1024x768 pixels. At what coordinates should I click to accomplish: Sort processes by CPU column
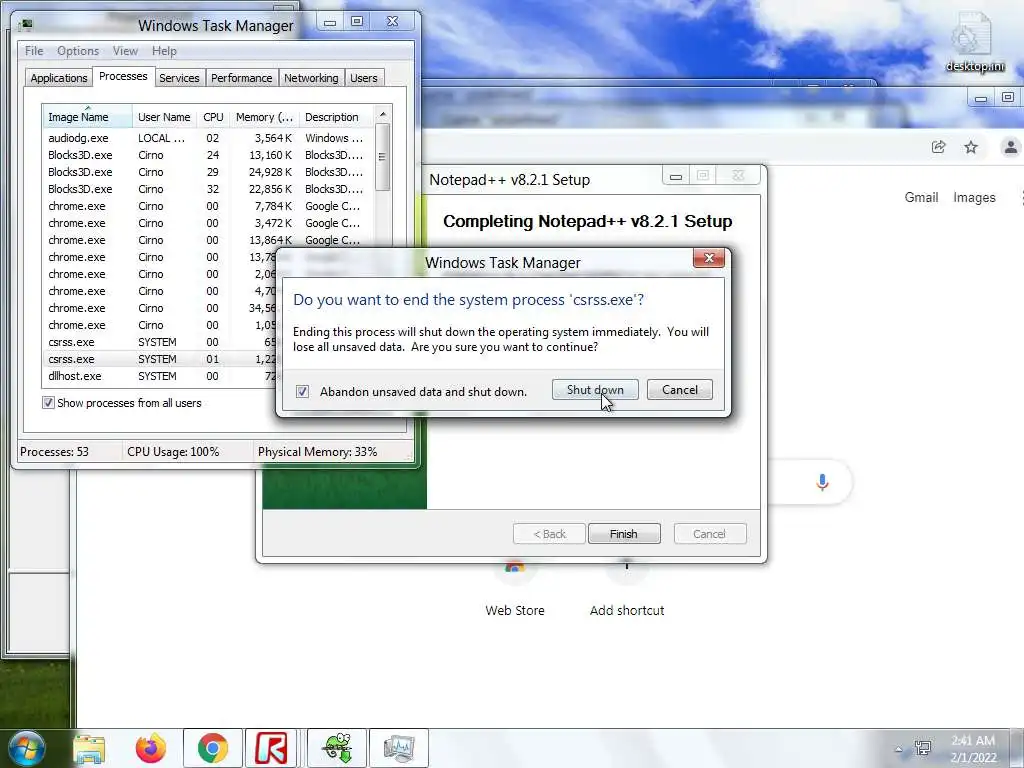(x=213, y=117)
